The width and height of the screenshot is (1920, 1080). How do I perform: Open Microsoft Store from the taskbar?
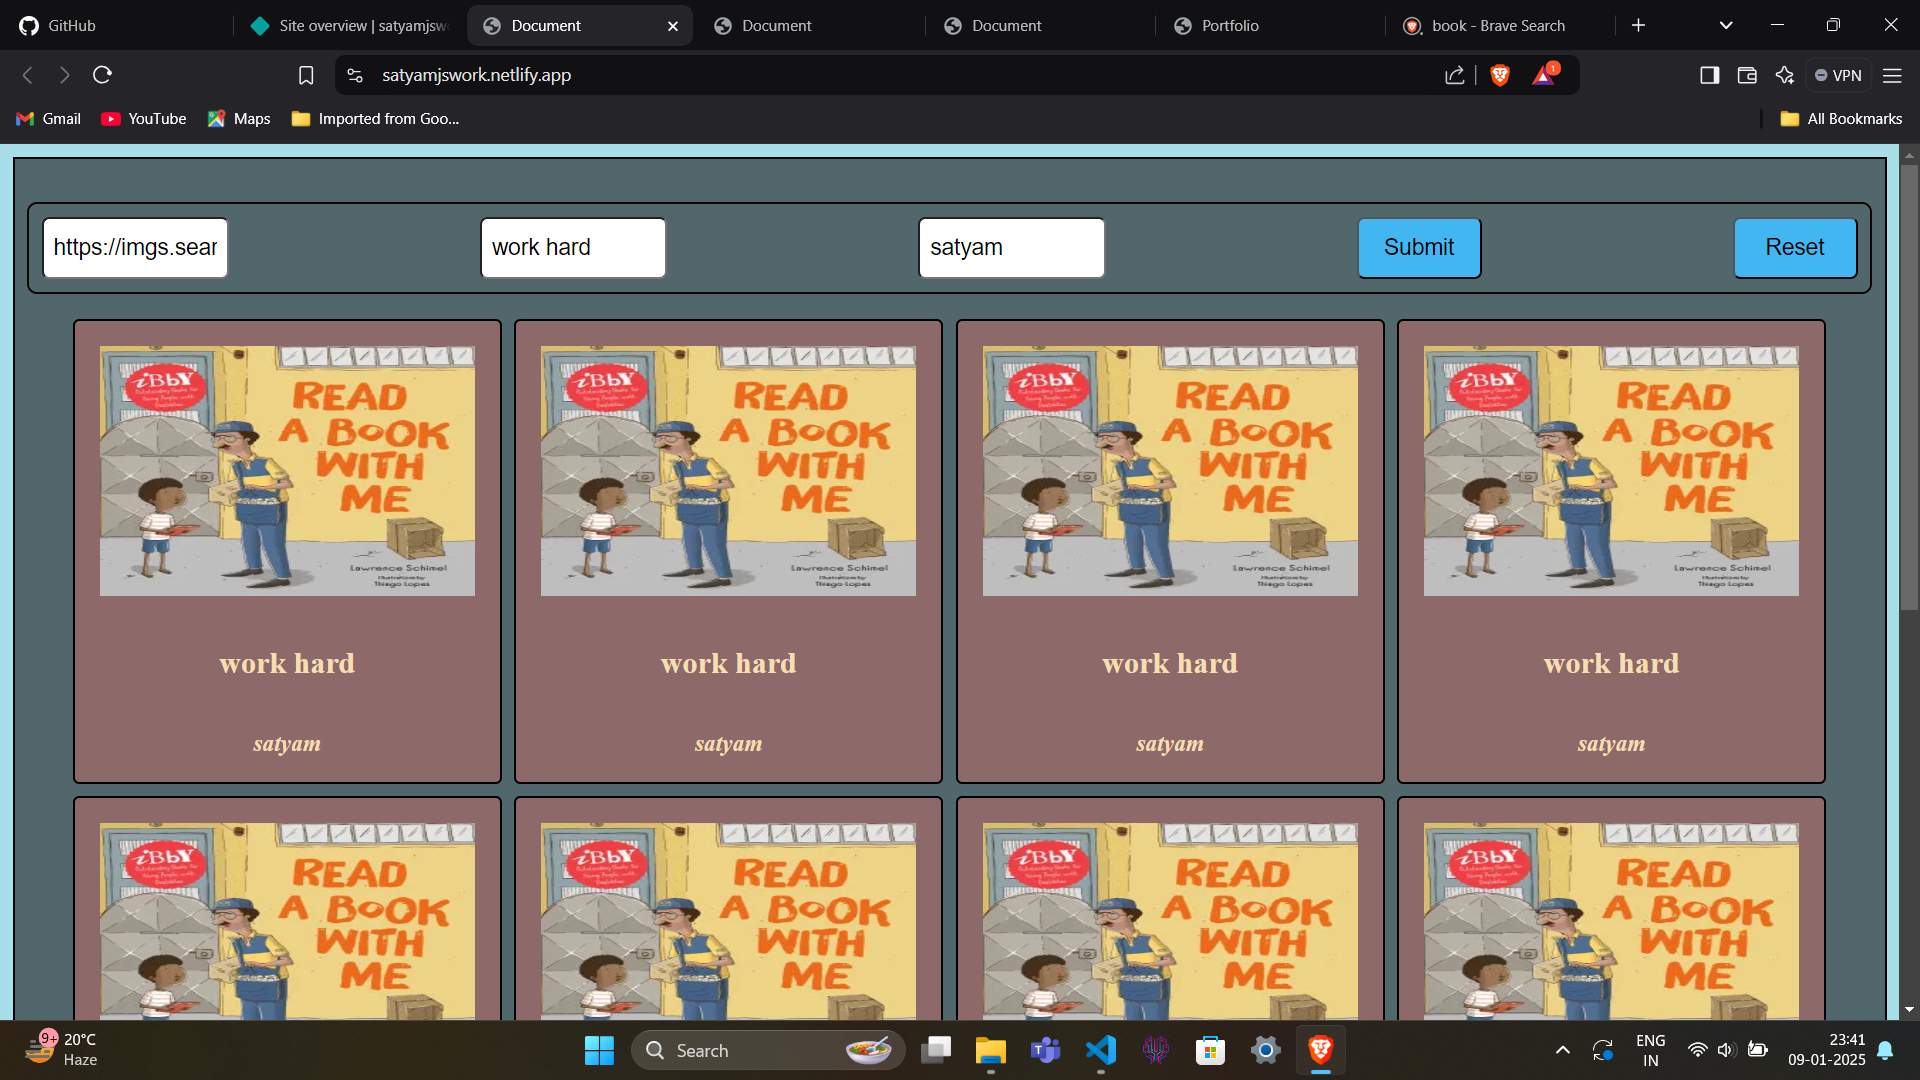1210,1050
